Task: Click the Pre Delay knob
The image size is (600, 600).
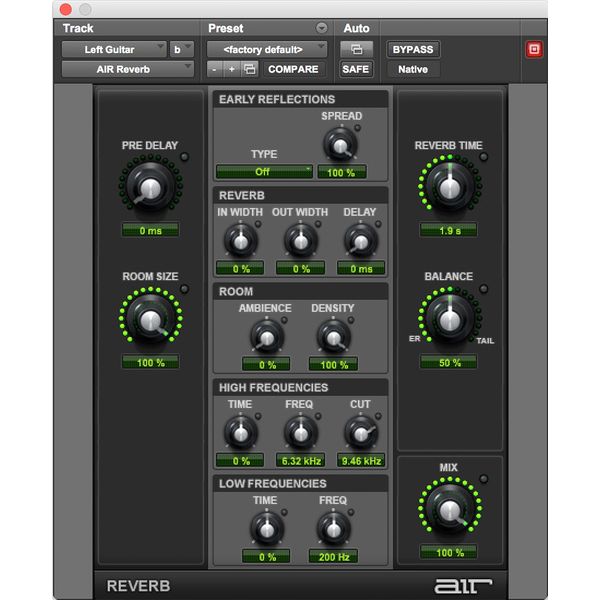Action: click(x=151, y=188)
